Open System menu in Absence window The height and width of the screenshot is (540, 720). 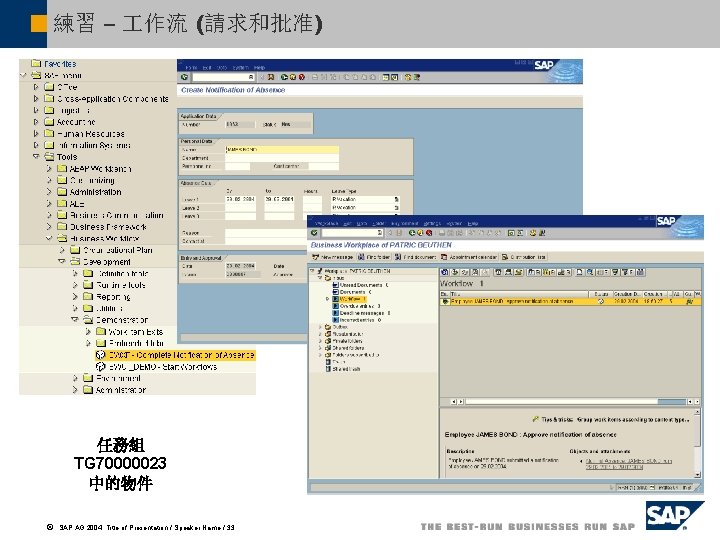coord(240,68)
